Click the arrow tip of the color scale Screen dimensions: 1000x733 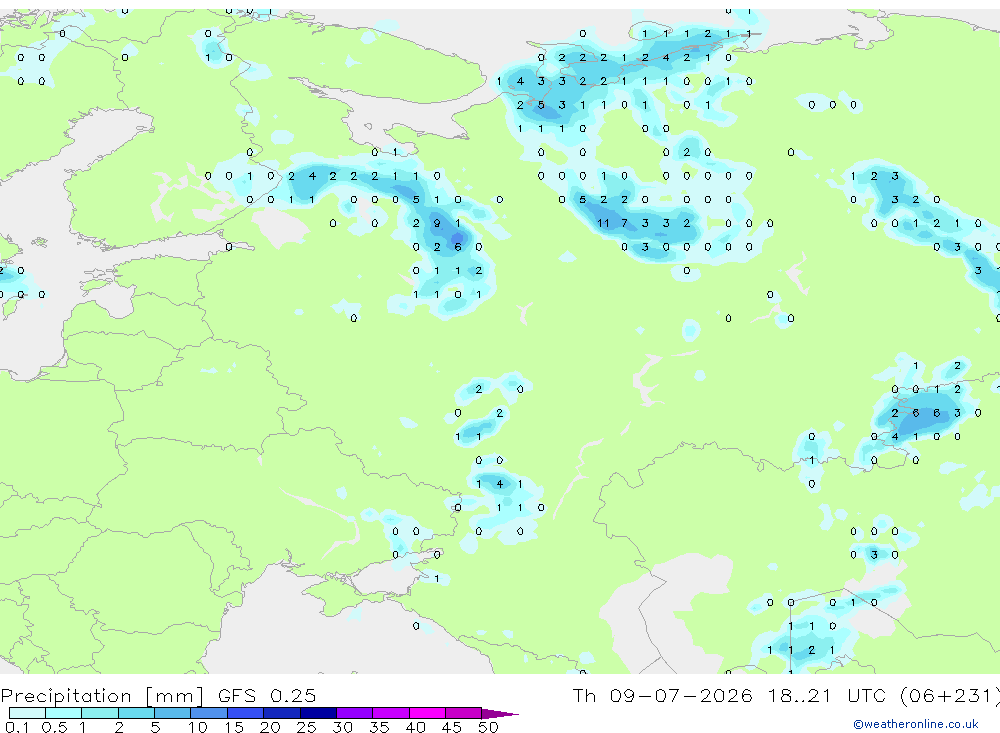coord(501,714)
